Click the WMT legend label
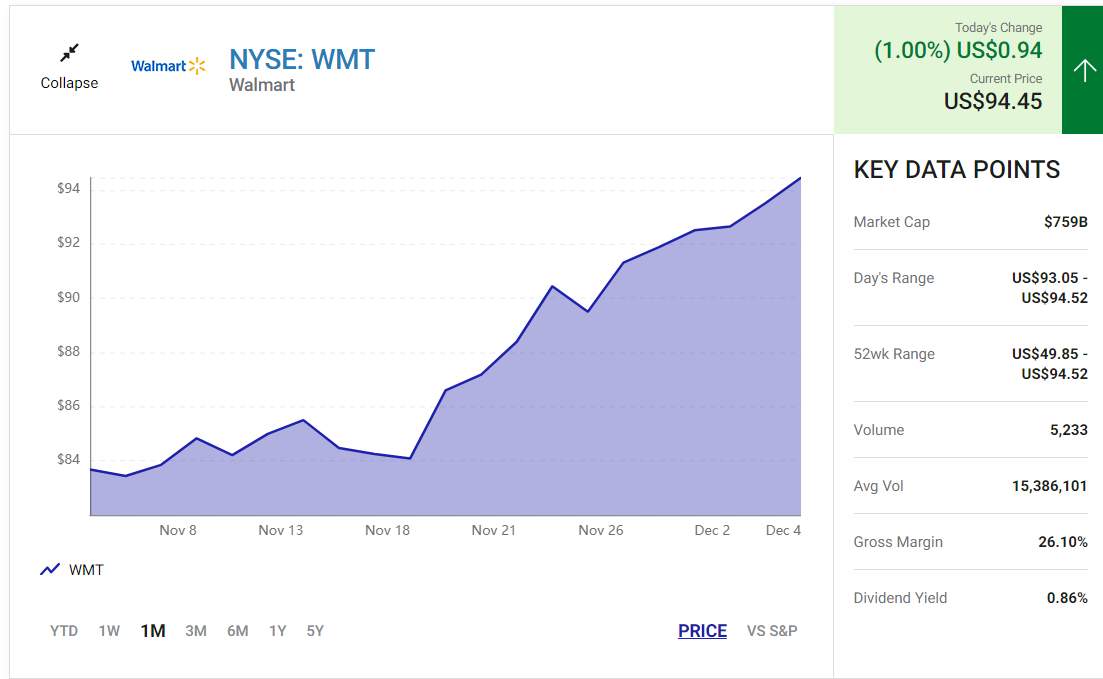This screenshot has height=679, width=1103. [86, 570]
